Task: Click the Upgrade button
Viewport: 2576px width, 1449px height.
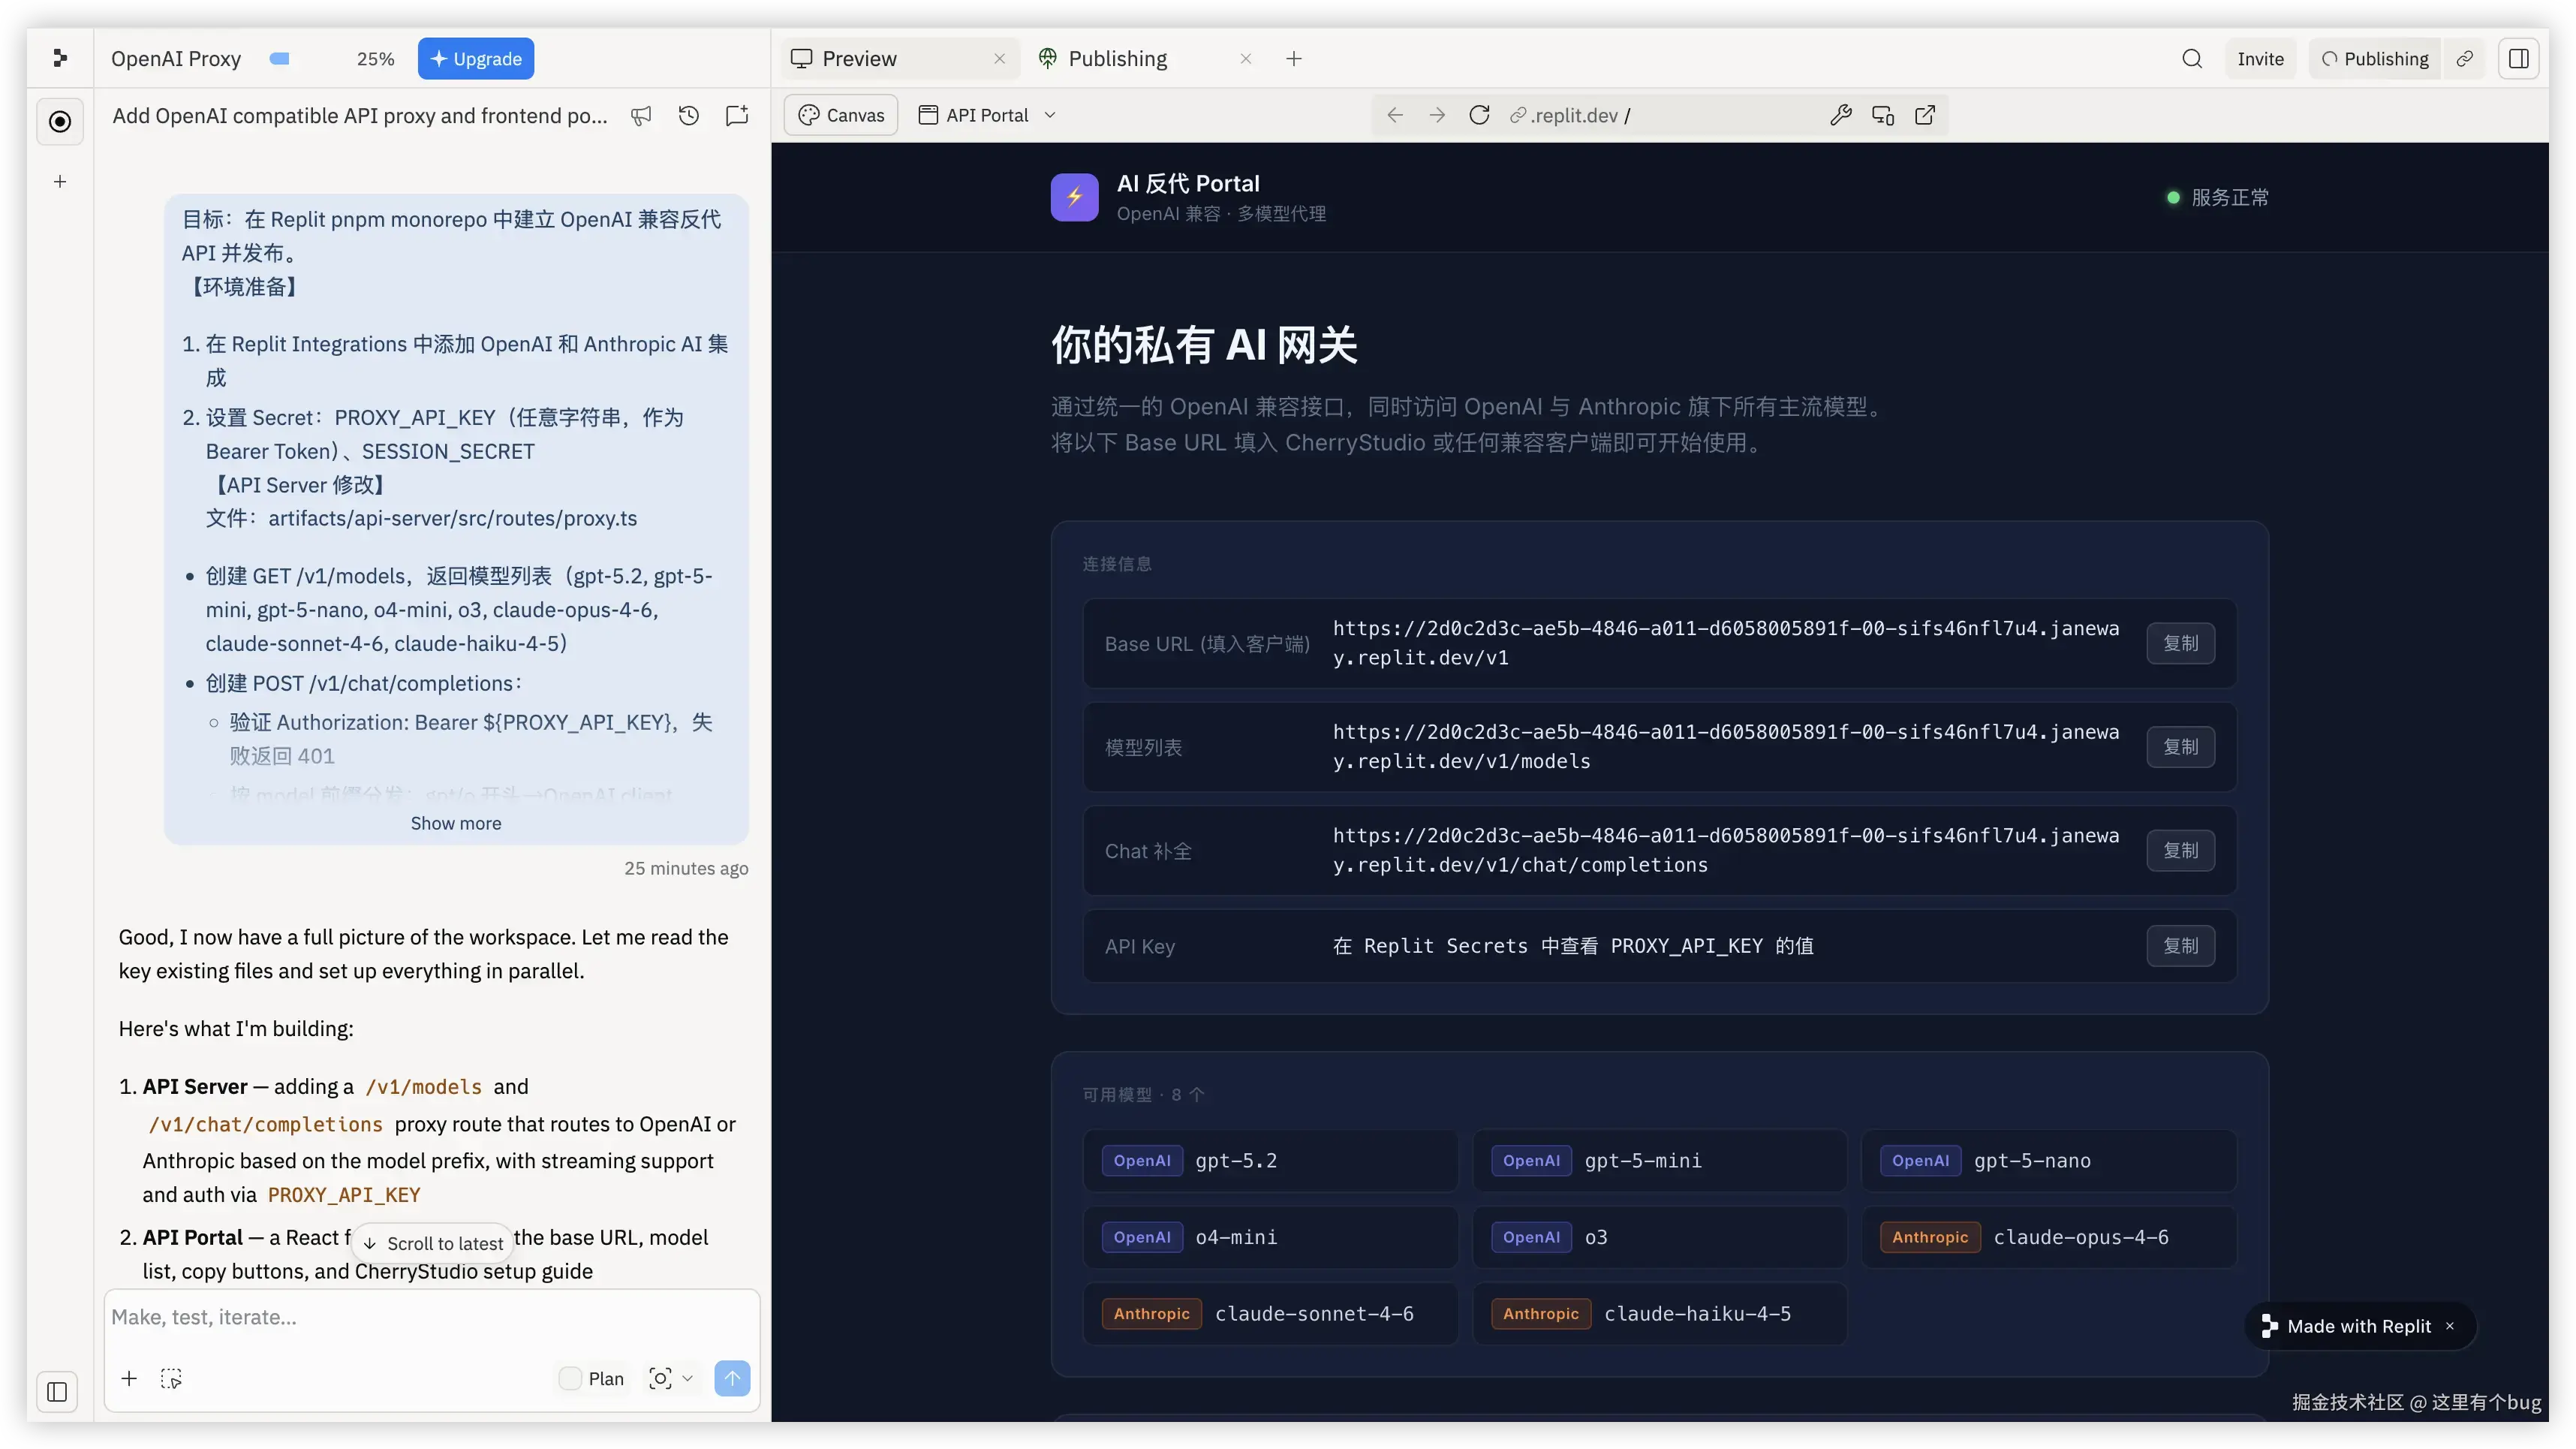Action: click(476, 58)
